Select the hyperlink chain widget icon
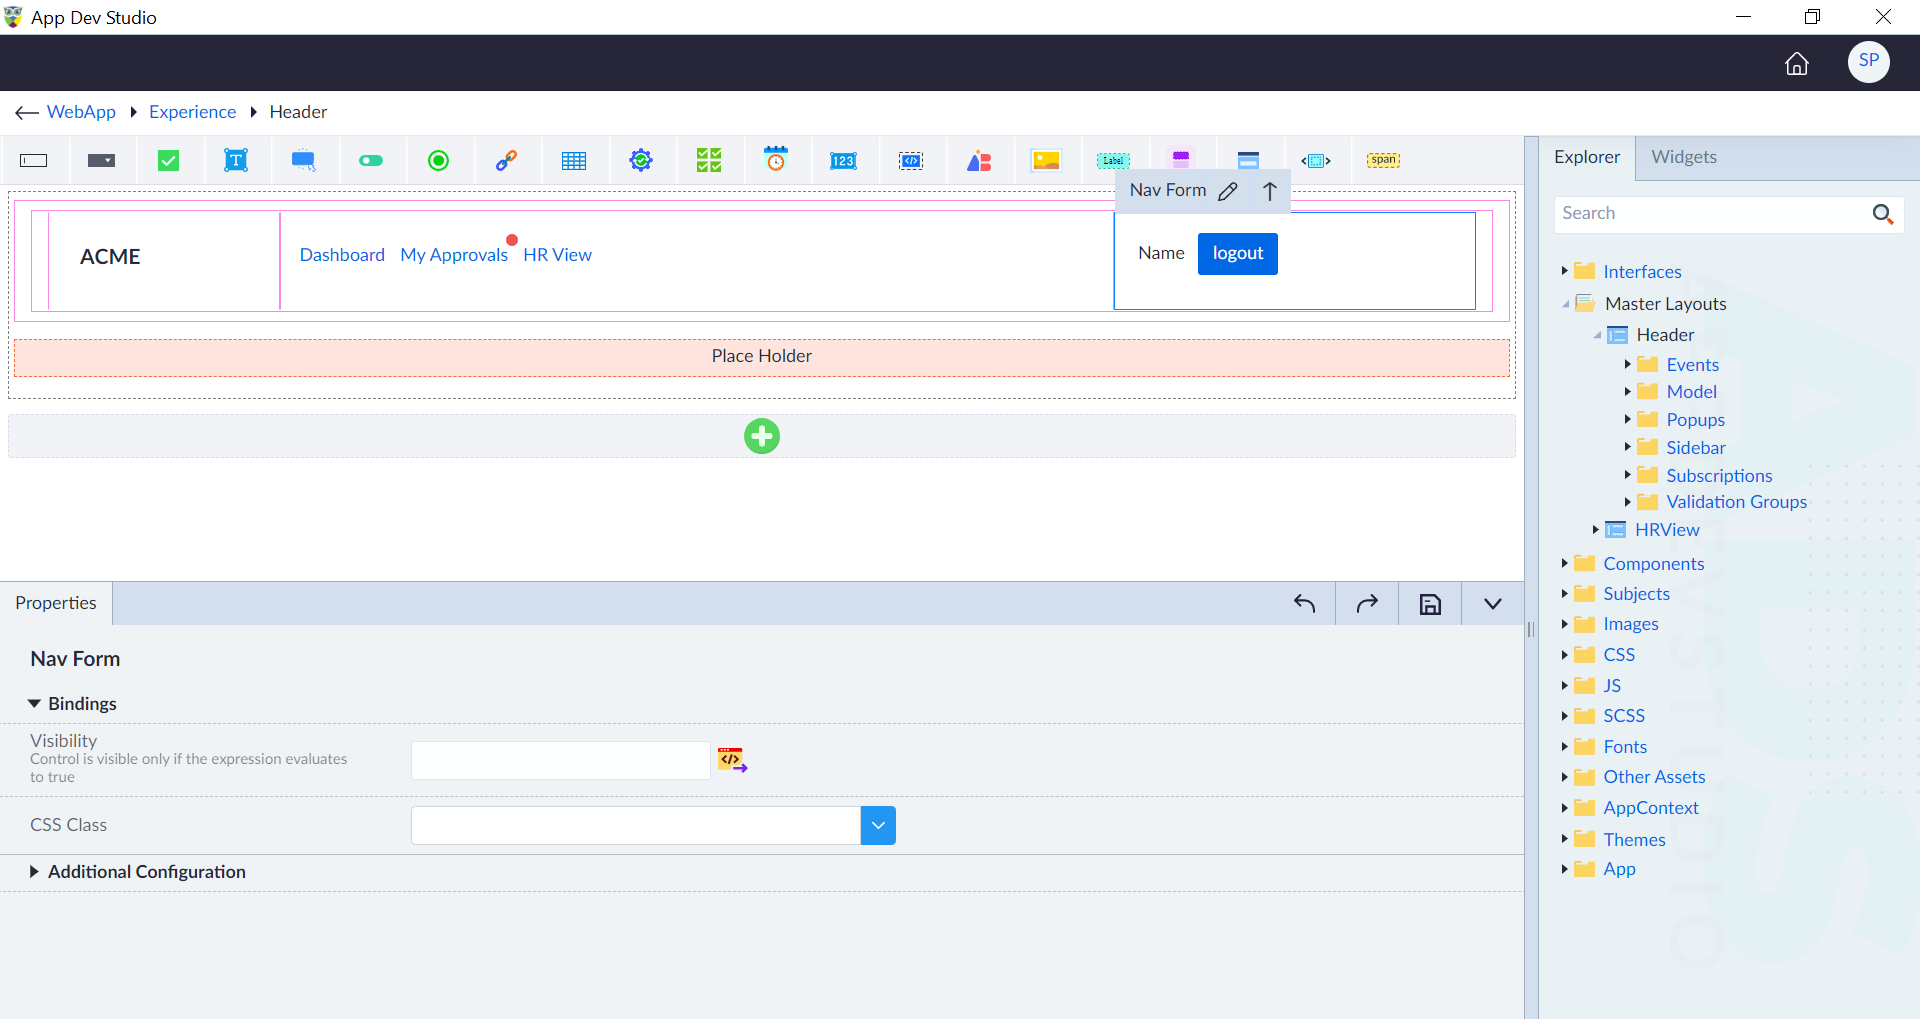Screen dimensions: 1920x1019 506,160
